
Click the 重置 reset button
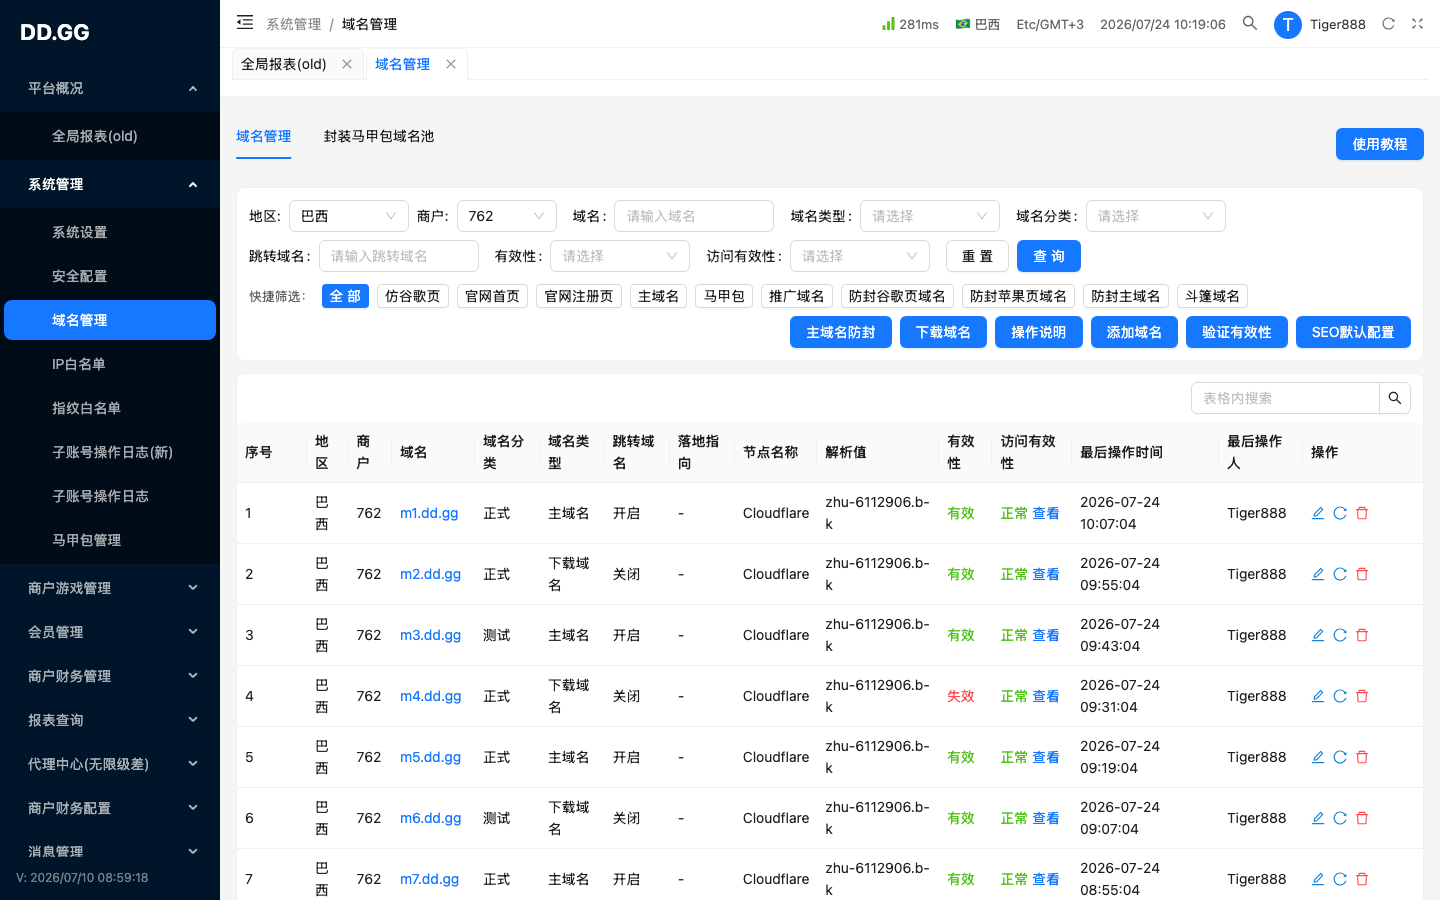click(977, 256)
